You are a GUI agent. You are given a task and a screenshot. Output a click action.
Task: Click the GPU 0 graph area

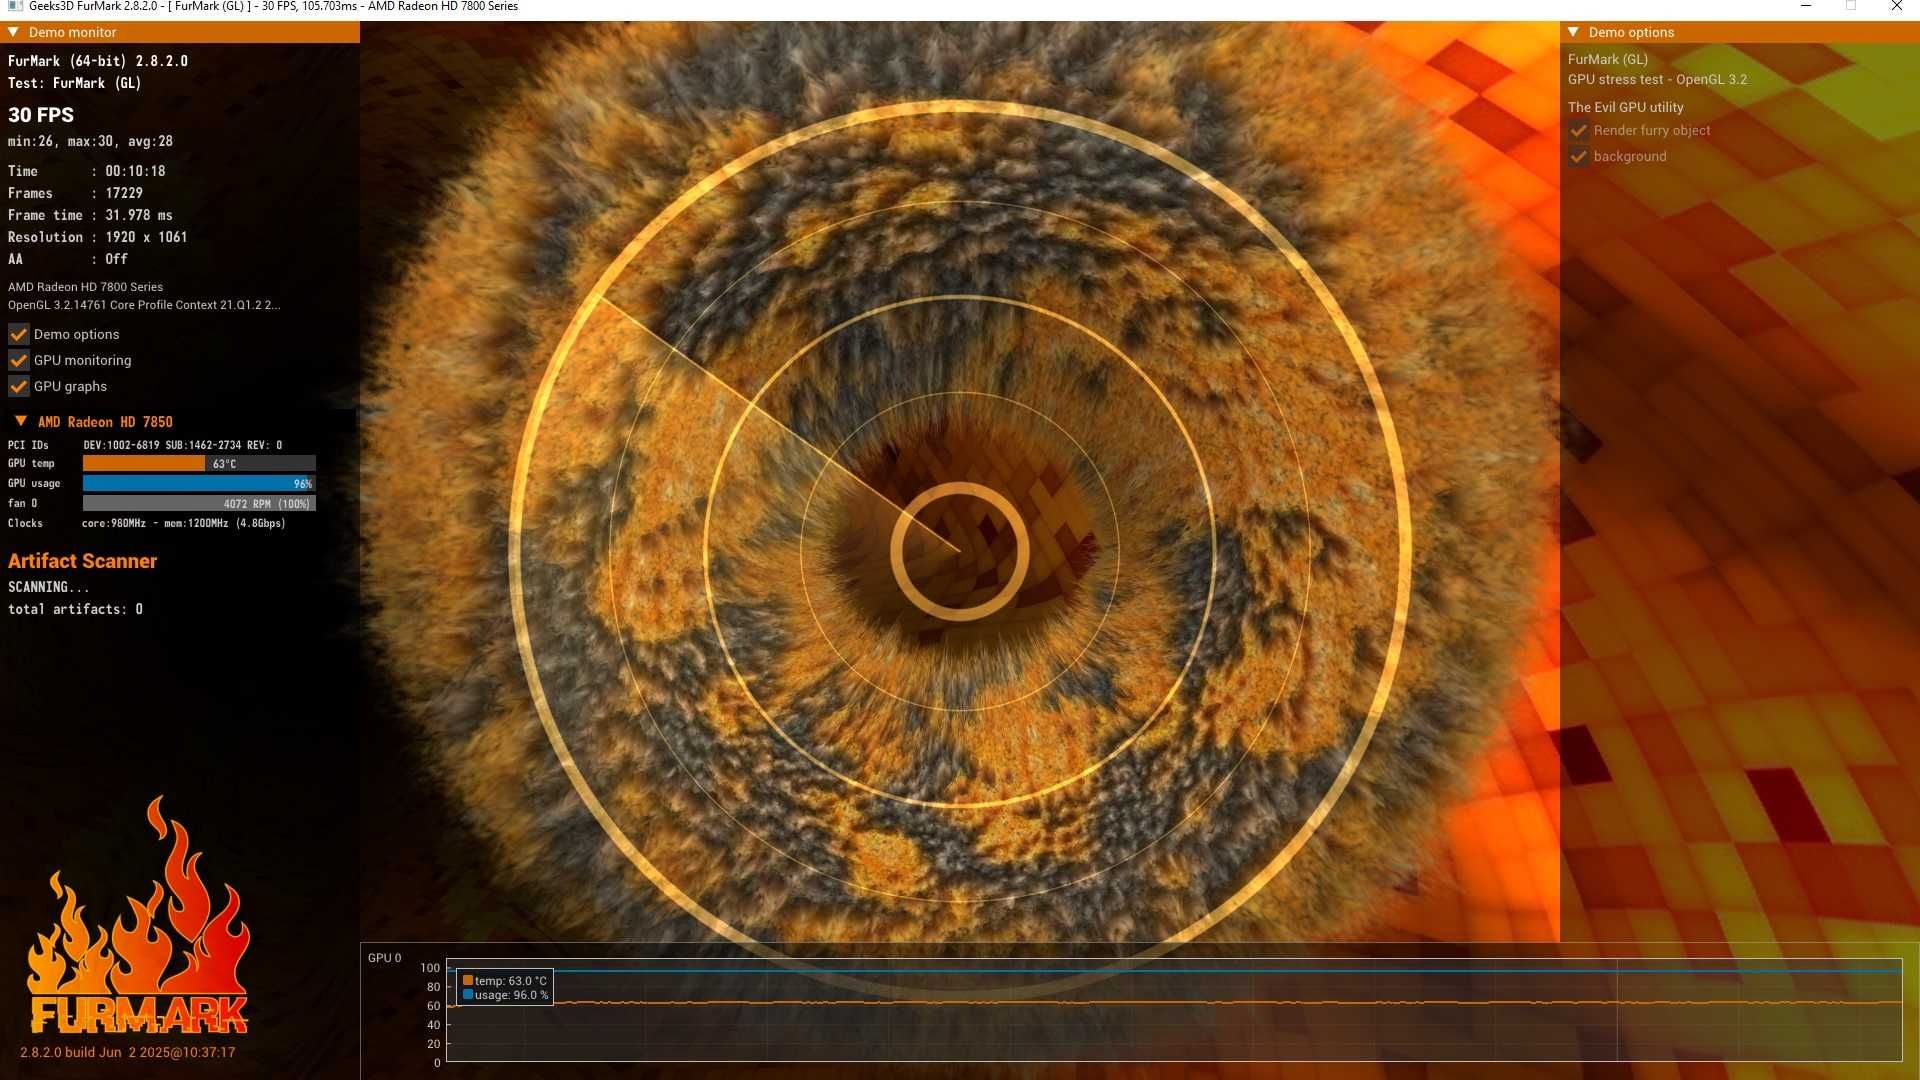coord(1174,1010)
